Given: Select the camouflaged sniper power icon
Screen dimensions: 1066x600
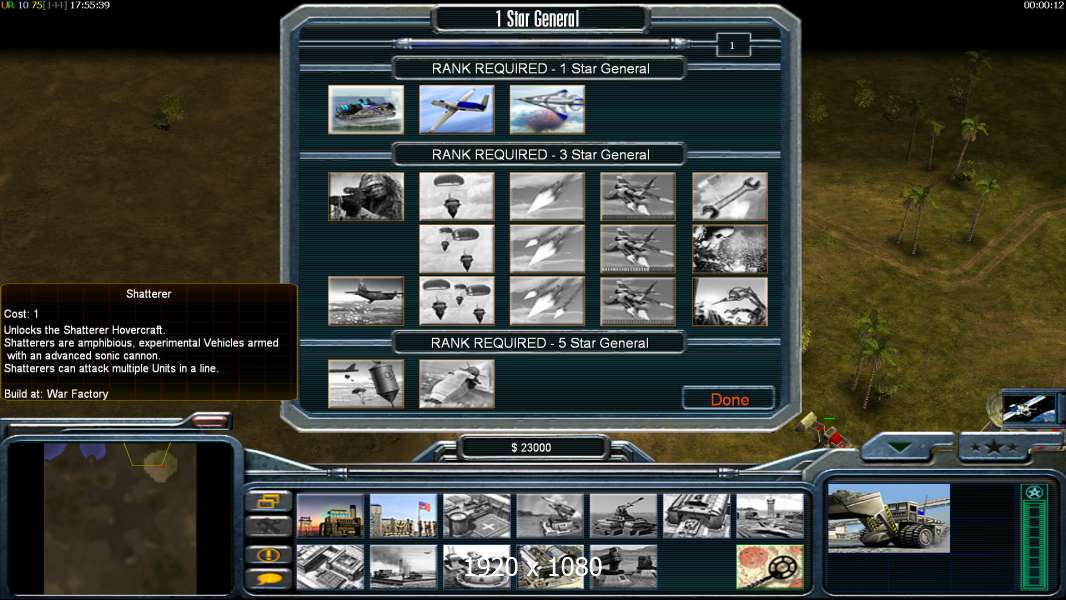Looking at the screenshot, I should click(366, 196).
